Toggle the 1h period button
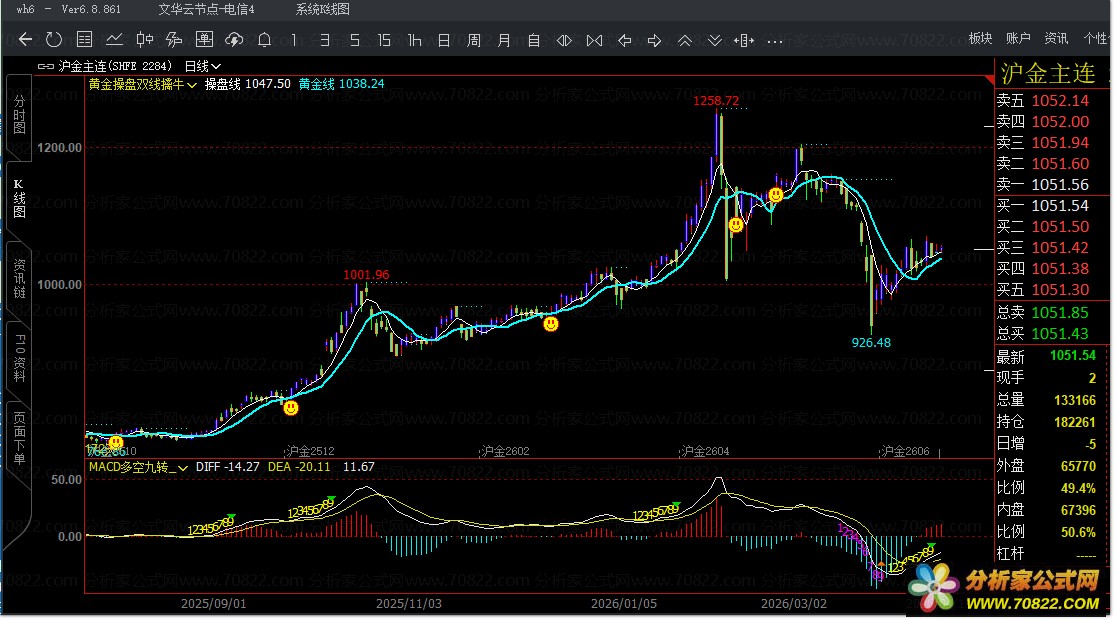The height and width of the screenshot is (620, 1116). click(415, 40)
